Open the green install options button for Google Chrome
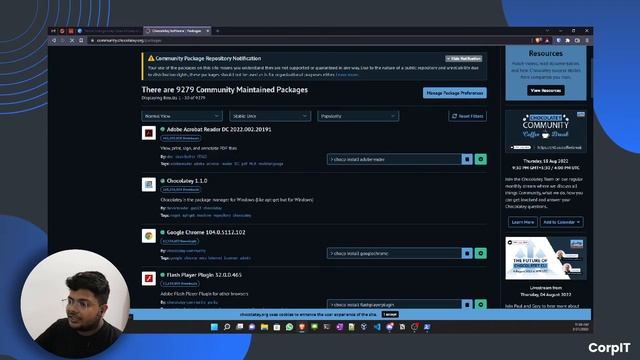This screenshot has height=360, width=640. (480, 253)
